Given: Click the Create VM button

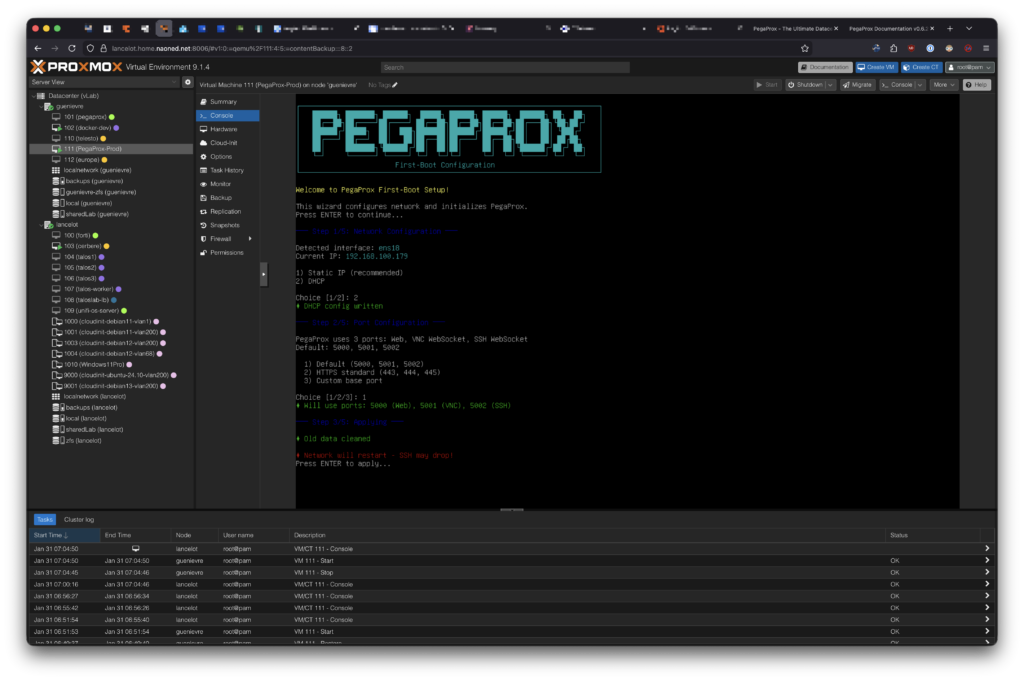Looking at the screenshot, I should (876, 67).
